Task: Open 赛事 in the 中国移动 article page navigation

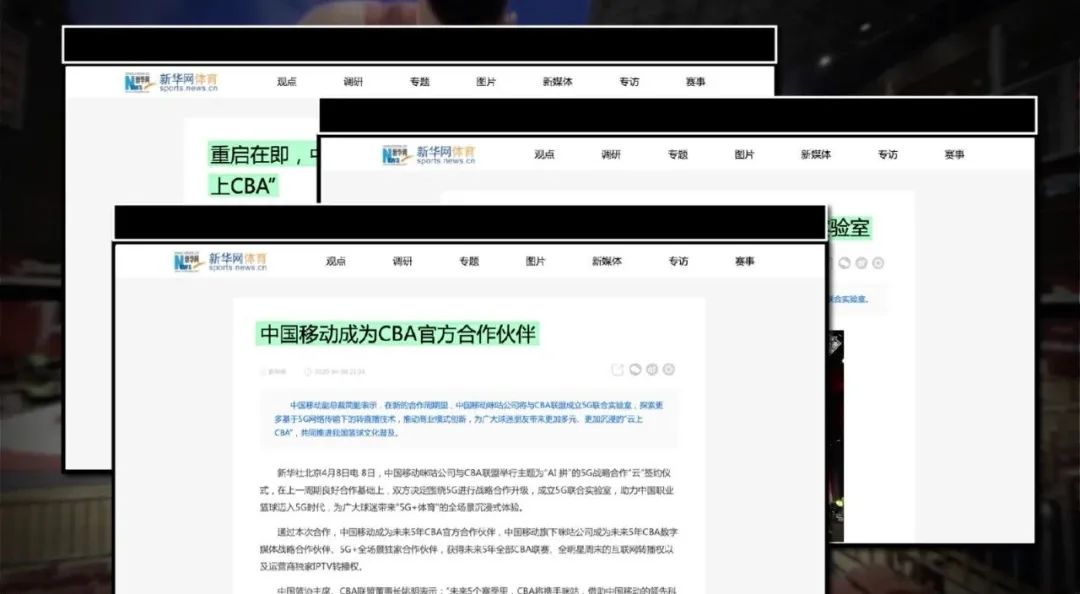Action: tap(745, 262)
